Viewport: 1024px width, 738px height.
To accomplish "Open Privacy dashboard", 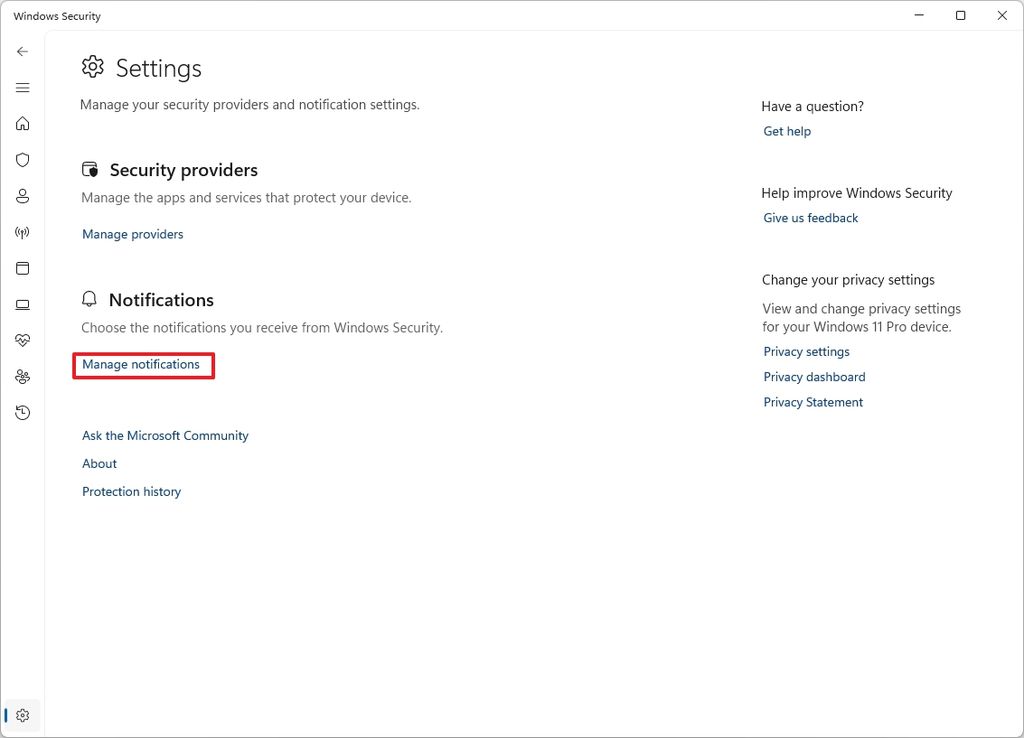I will coord(814,377).
